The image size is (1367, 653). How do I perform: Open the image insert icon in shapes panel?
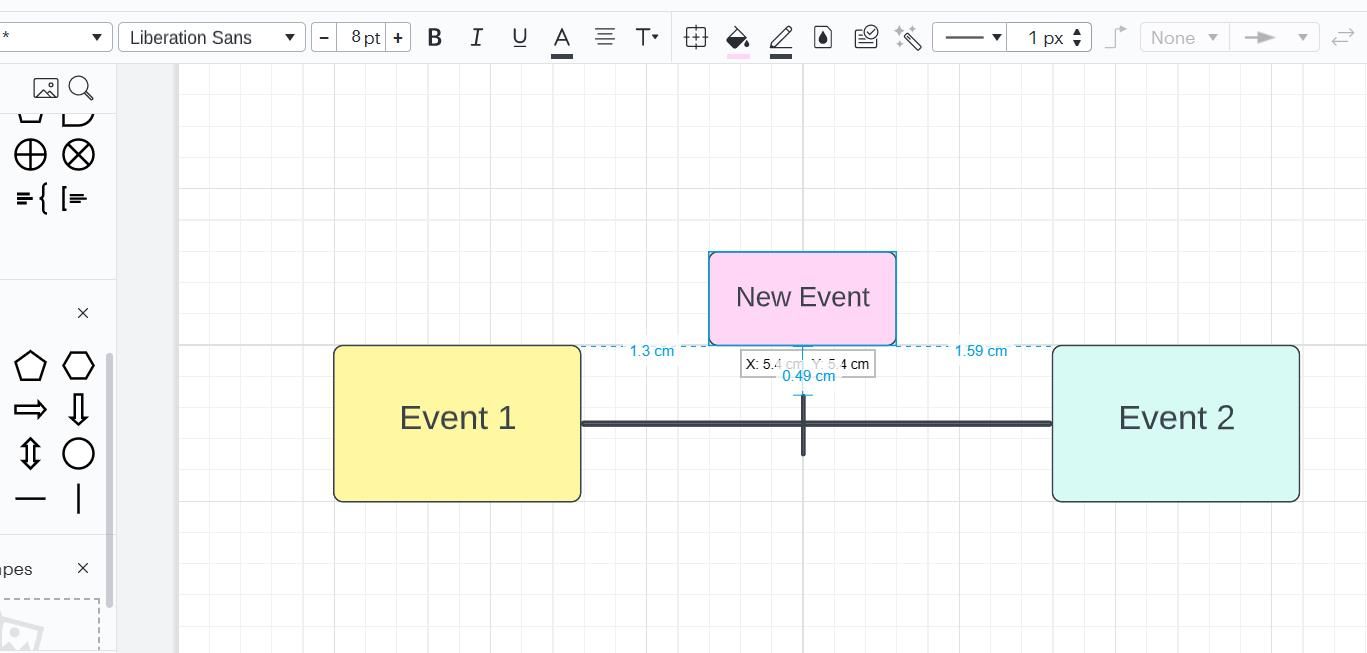coord(45,89)
